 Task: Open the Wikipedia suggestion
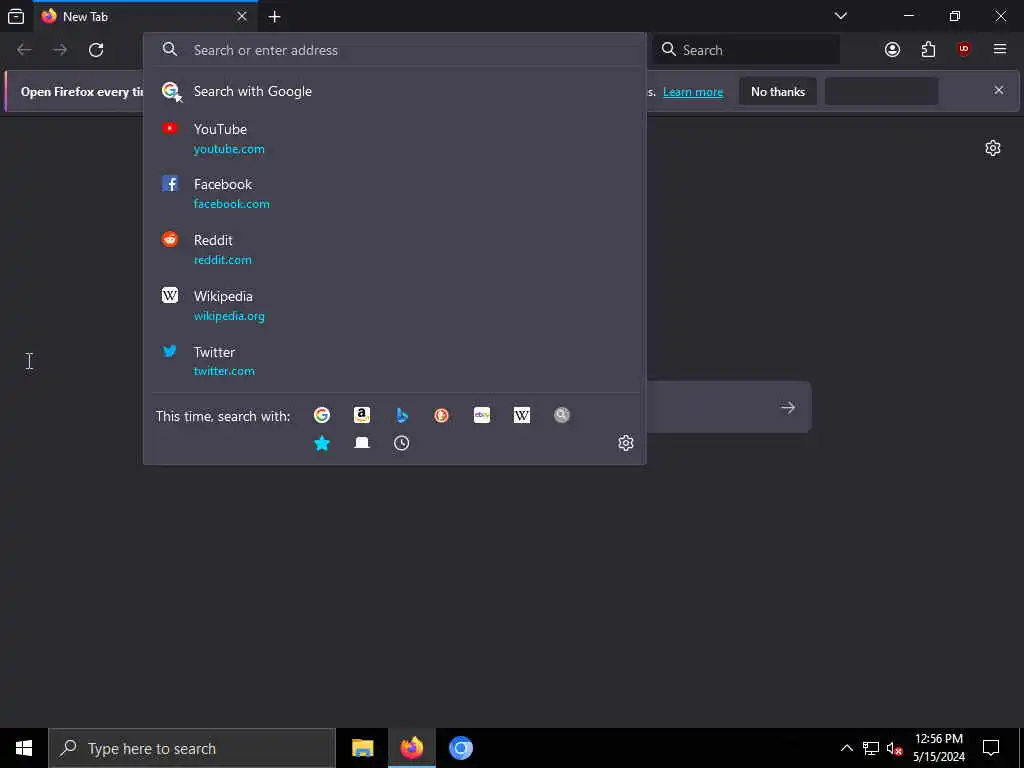[394, 306]
